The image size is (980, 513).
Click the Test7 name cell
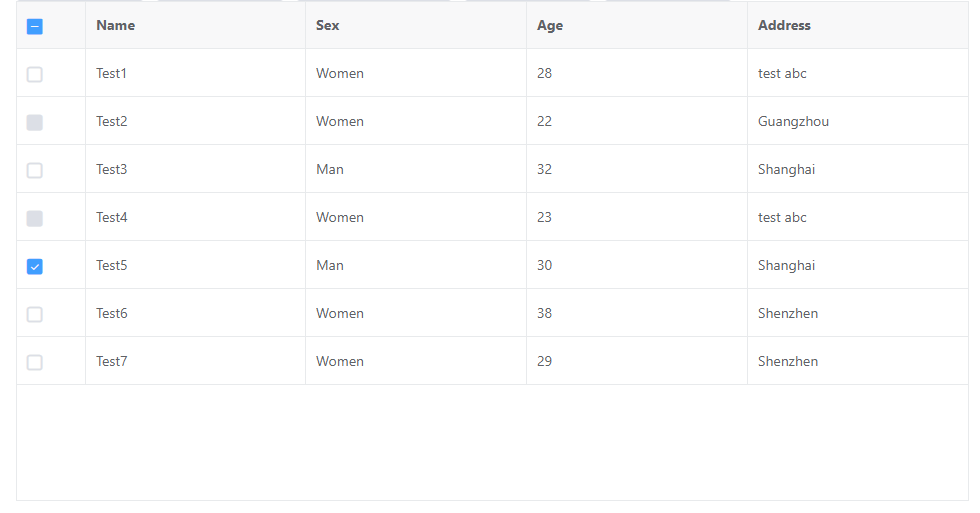pyautogui.click(x=112, y=362)
